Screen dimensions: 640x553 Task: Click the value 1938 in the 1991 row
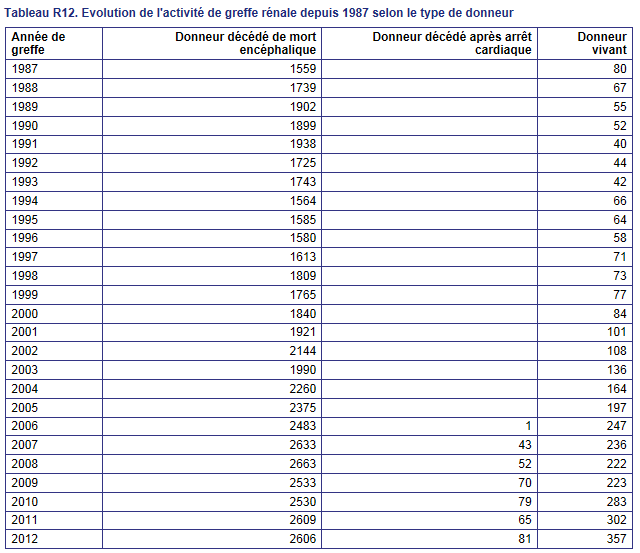(303, 144)
